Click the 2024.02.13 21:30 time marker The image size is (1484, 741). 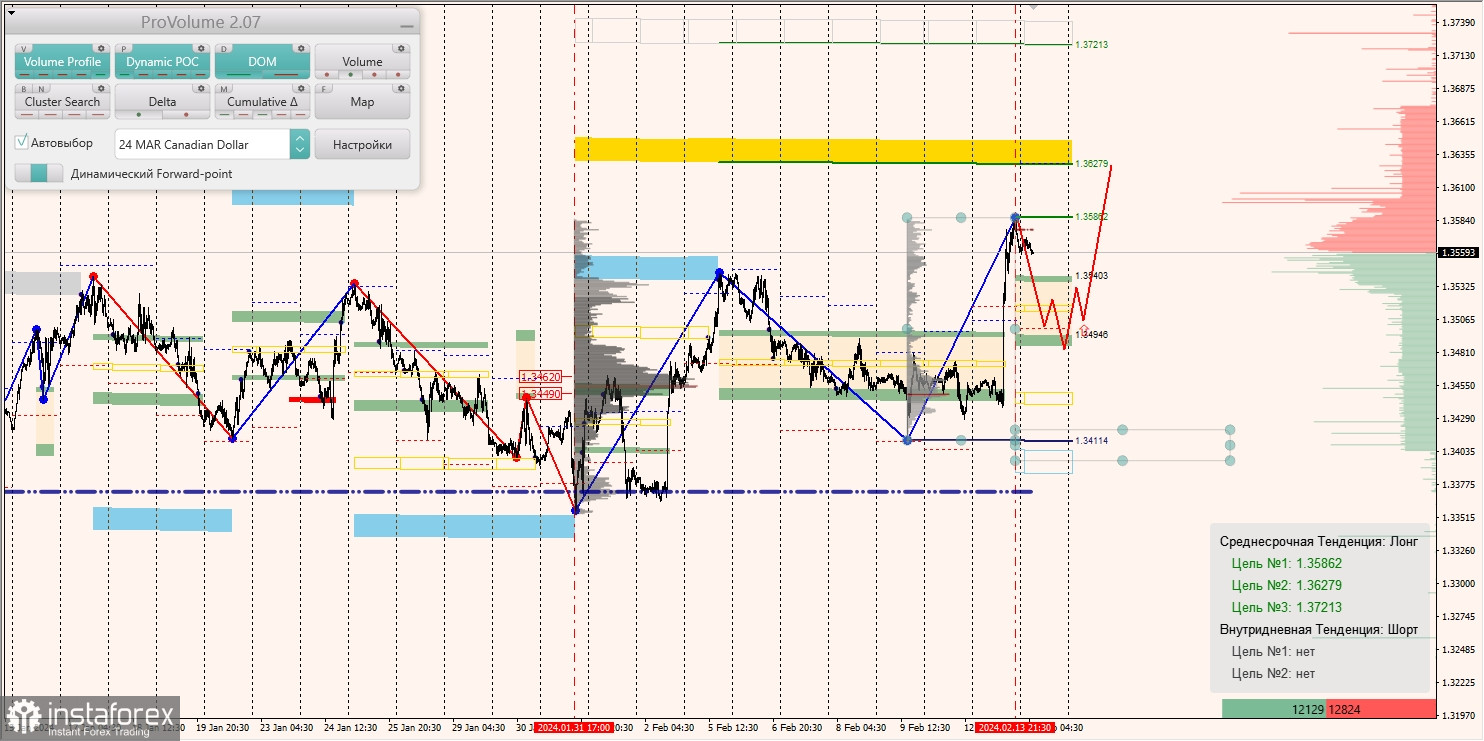pos(1015,728)
